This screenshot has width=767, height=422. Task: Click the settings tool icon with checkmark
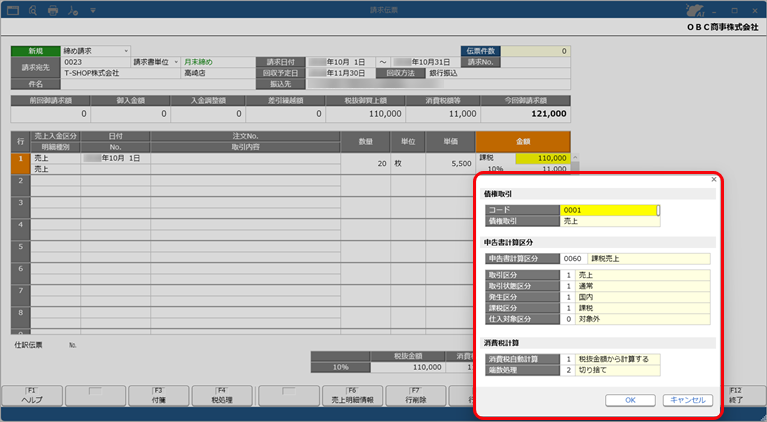pos(73,10)
